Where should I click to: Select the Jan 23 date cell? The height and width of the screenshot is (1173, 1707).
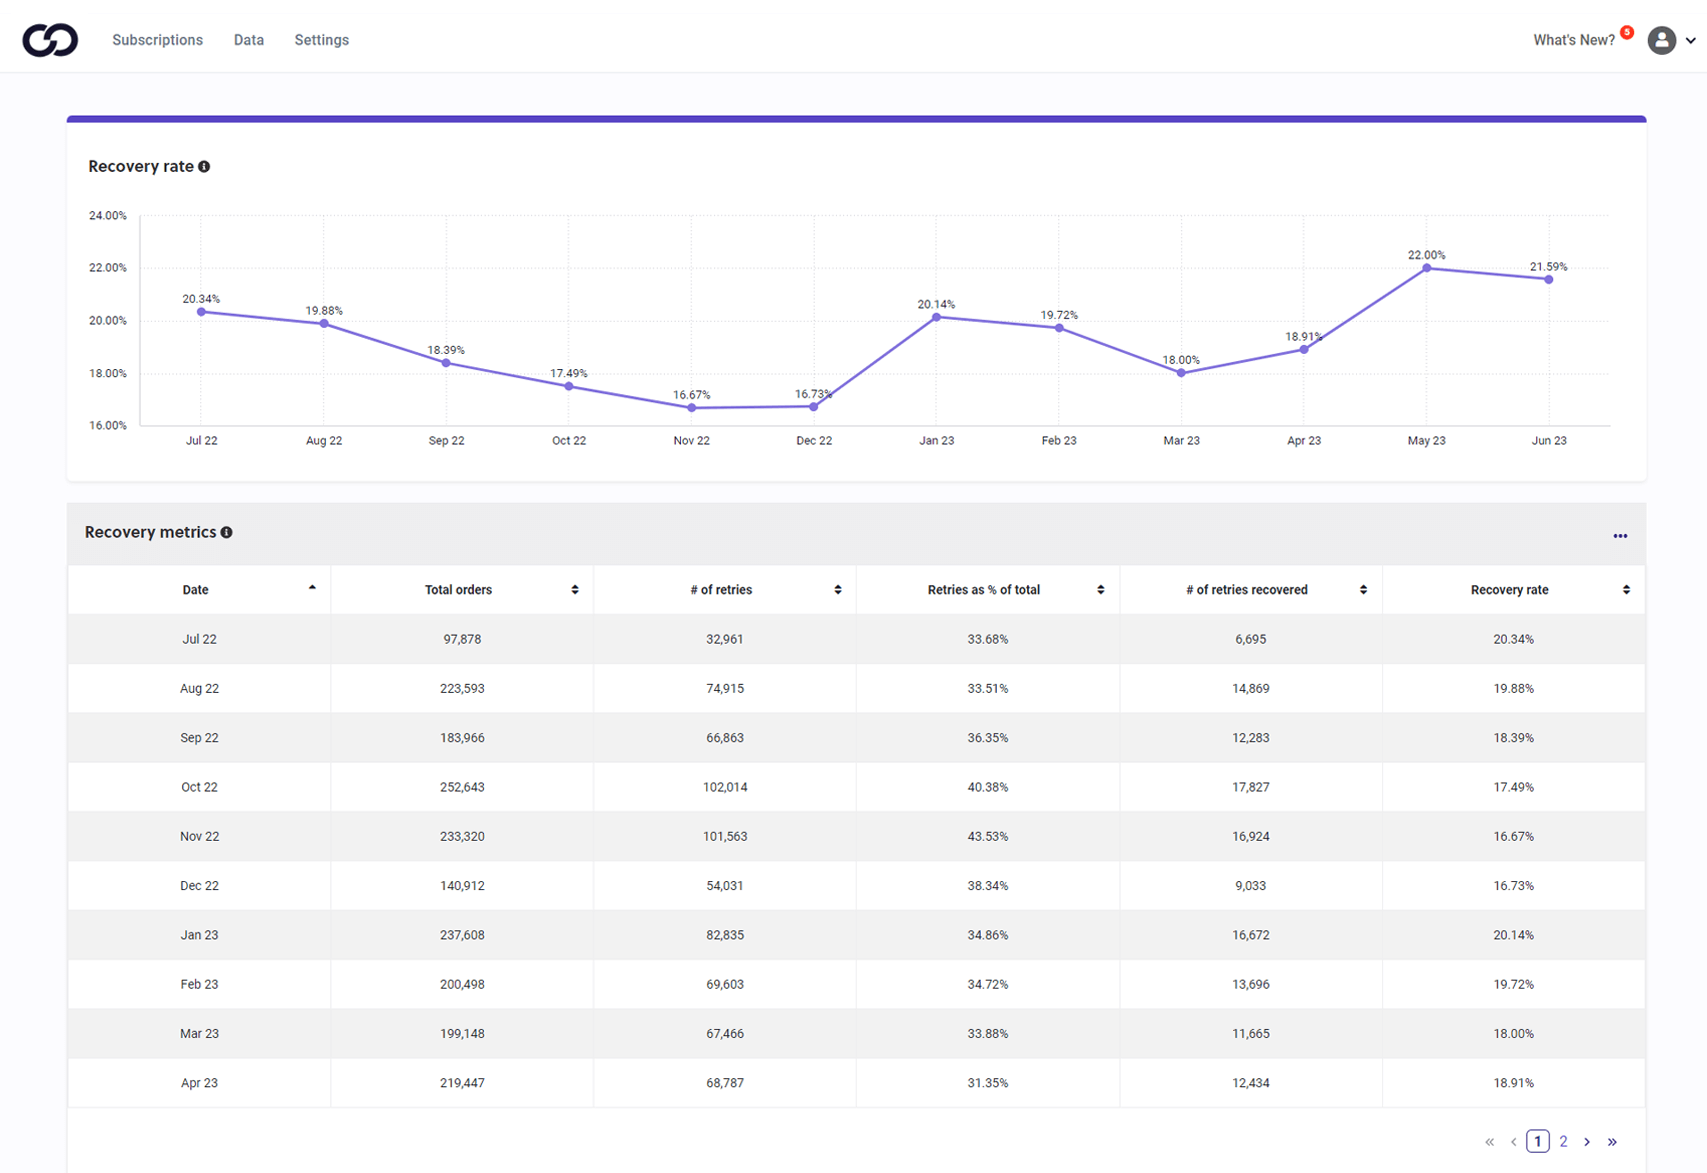point(199,935)
